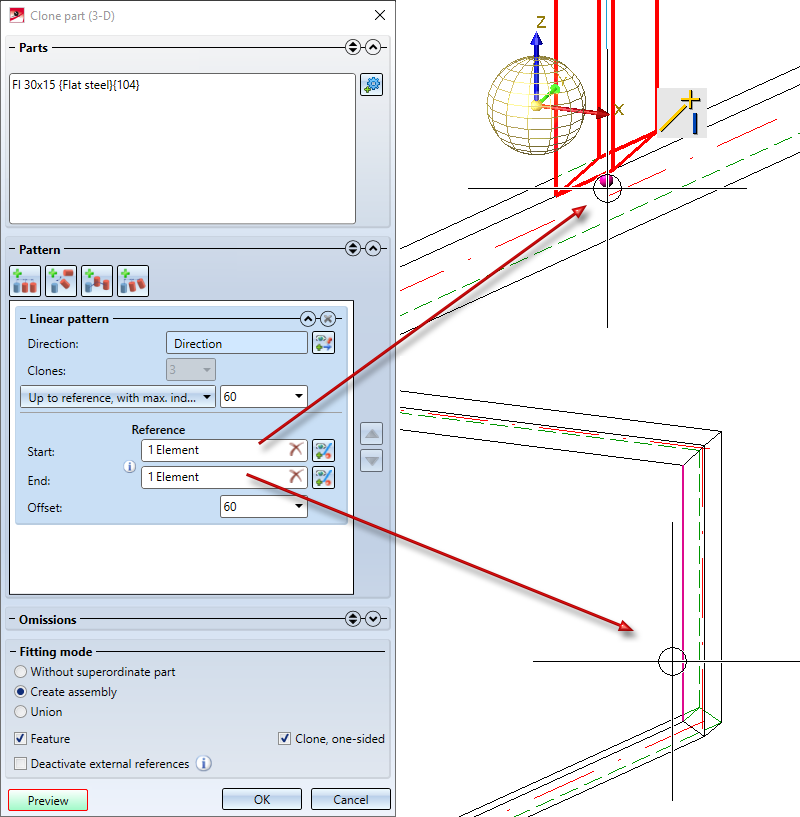Add a linear pattern with first pattern icon
The image size is (800, 817).
(25, 281)
